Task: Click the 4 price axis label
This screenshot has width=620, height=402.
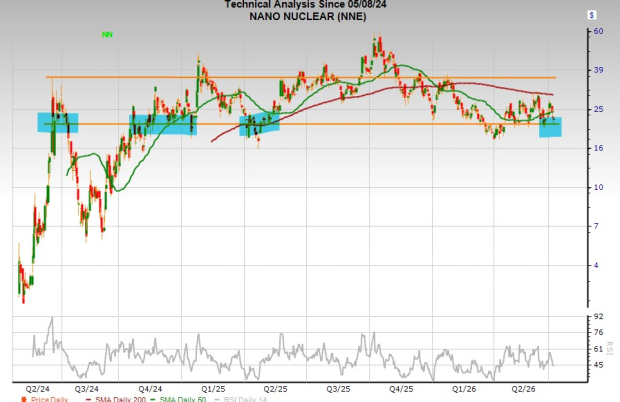Action: [x=596, y=265]
